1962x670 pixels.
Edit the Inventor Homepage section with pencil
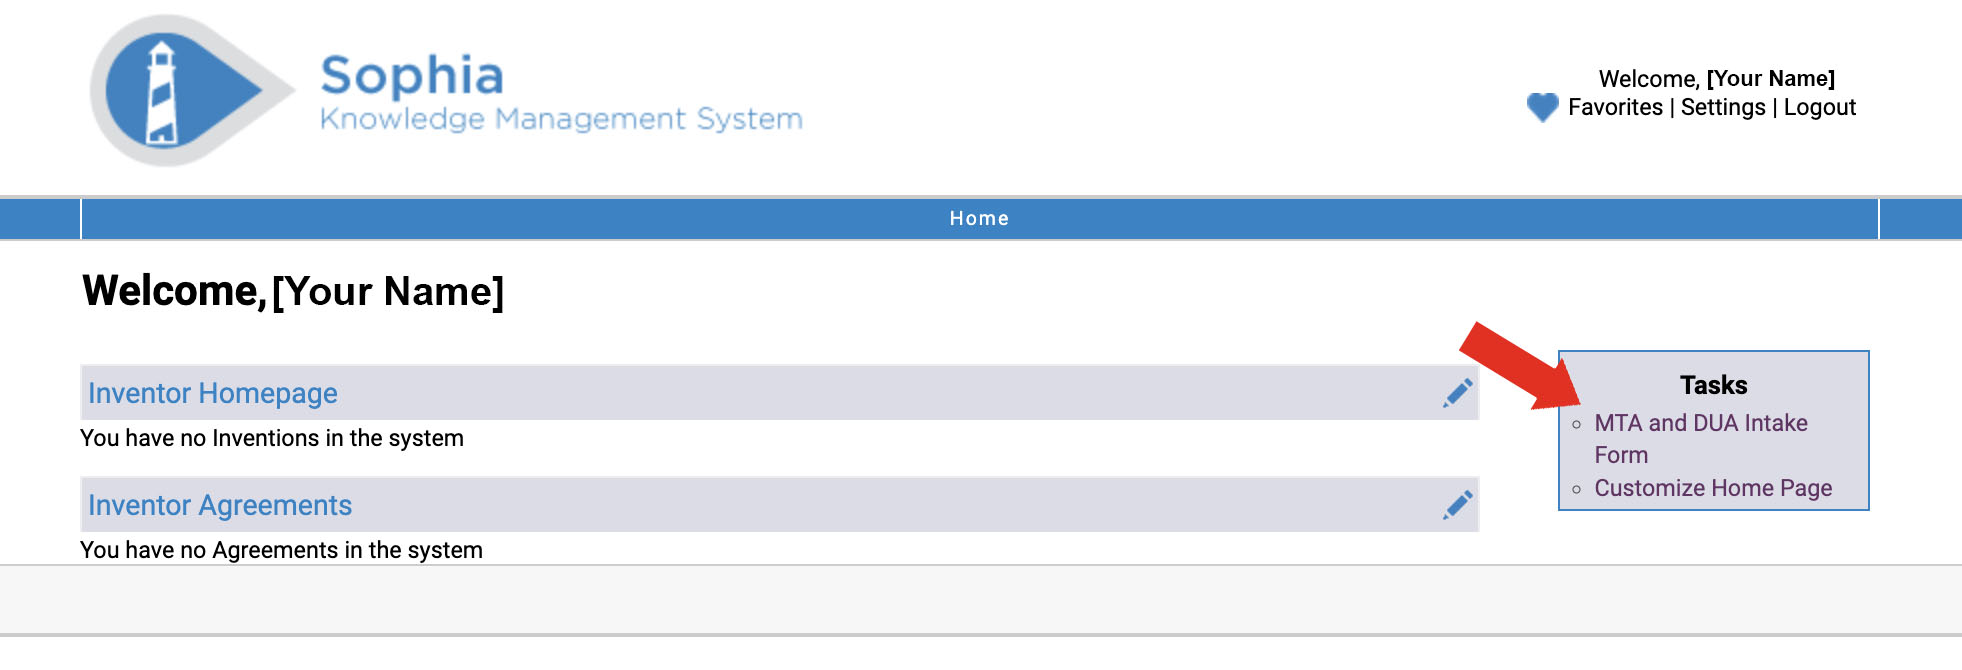[x=1458, y=393]
